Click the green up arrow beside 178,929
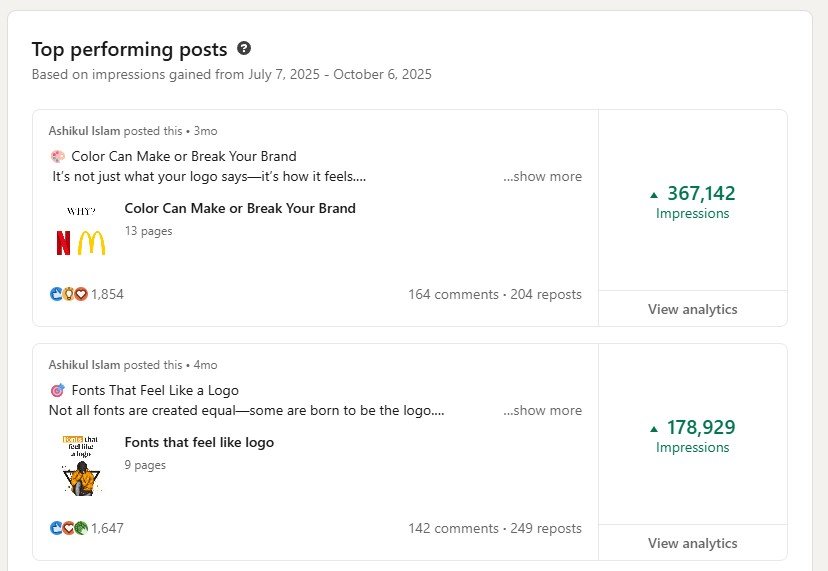The width and height of the screenshot is (828, 571). click(x=654, y=428)
